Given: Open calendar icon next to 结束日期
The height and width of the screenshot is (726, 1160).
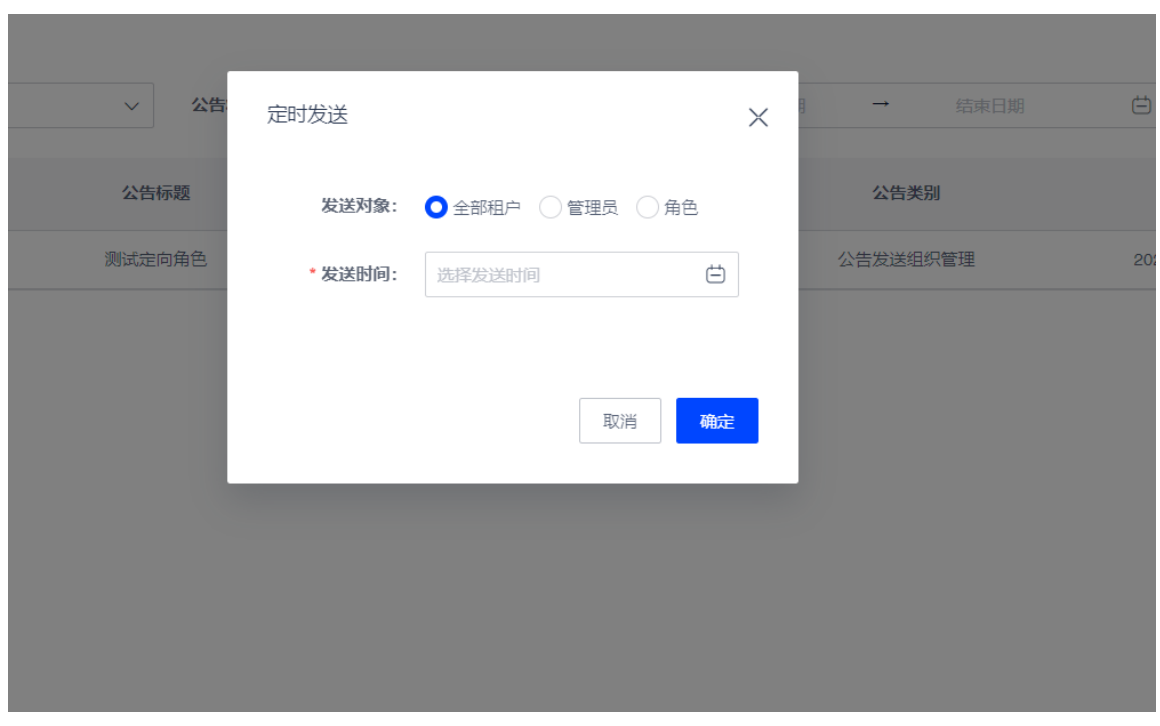Looking at the screenshot, I should coord(1141,105).
